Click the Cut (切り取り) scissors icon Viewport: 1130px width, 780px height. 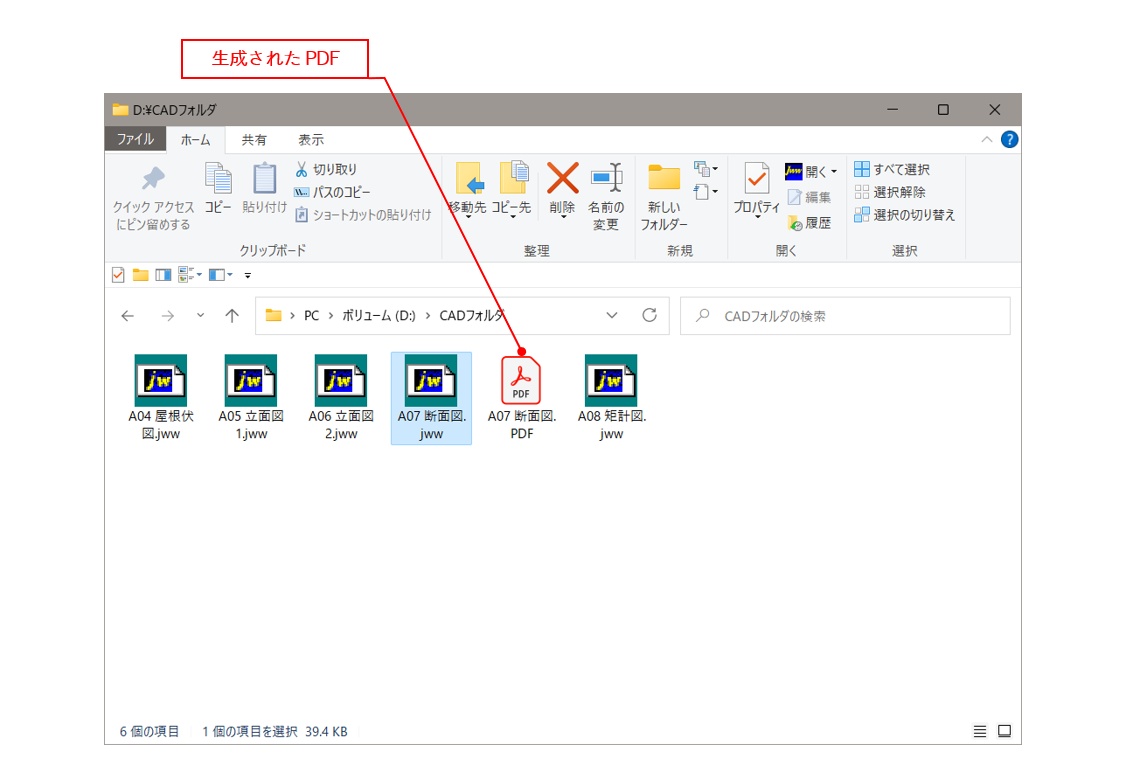tap(302, 169)
